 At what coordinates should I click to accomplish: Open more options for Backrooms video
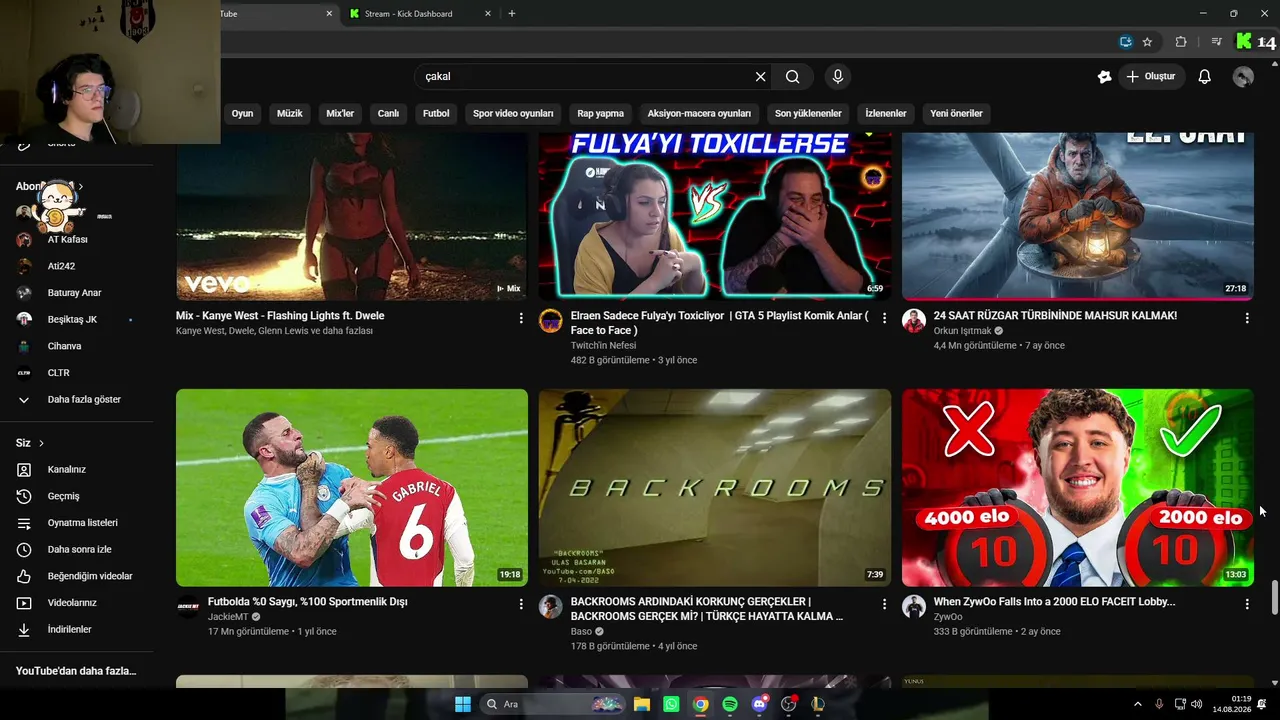tap(884, 604)
